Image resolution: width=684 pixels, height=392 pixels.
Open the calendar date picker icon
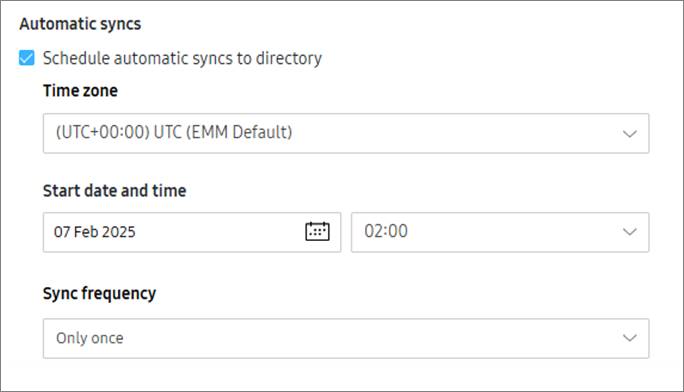click(317, 232)
